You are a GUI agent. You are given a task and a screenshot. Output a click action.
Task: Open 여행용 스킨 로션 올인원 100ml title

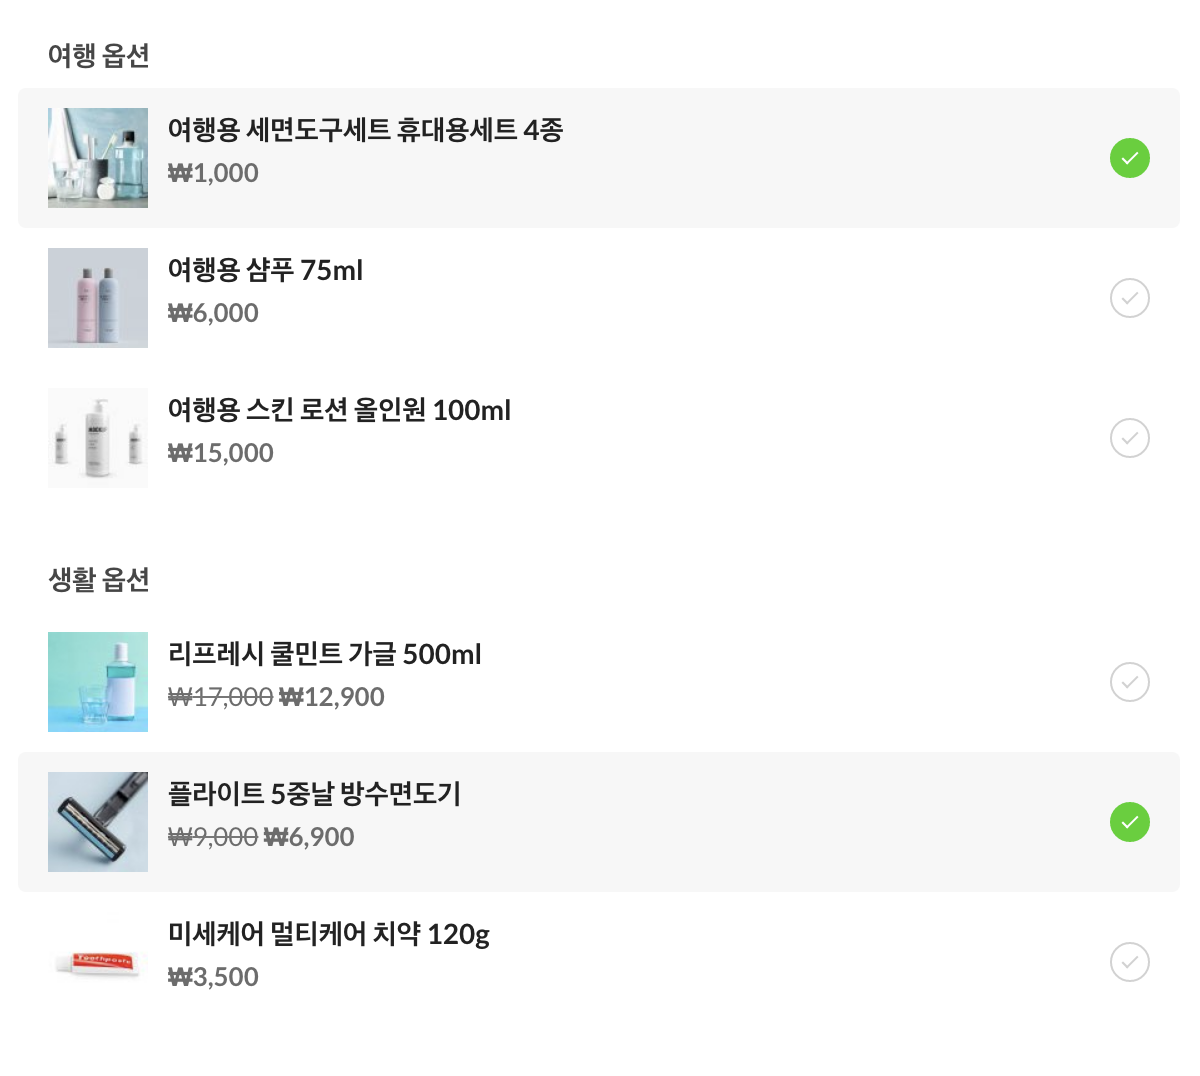(x=339, y=410)
